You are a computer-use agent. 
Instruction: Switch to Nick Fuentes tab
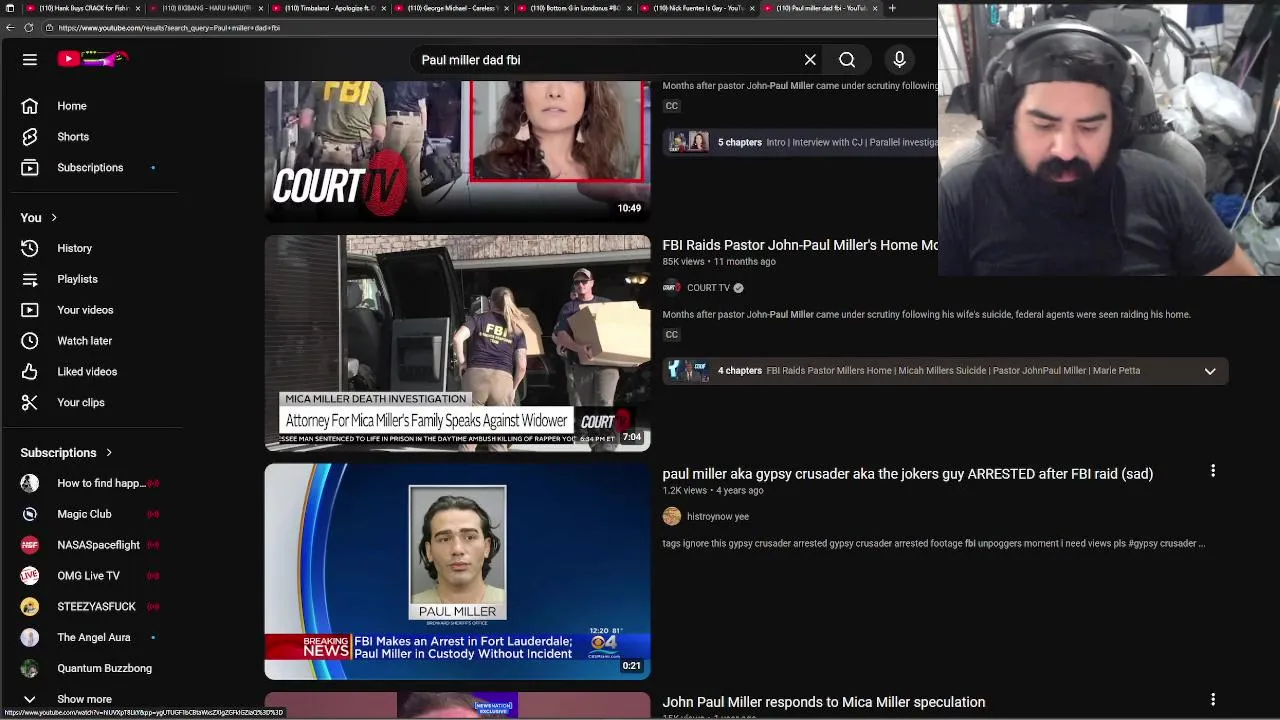coord(697,8)
